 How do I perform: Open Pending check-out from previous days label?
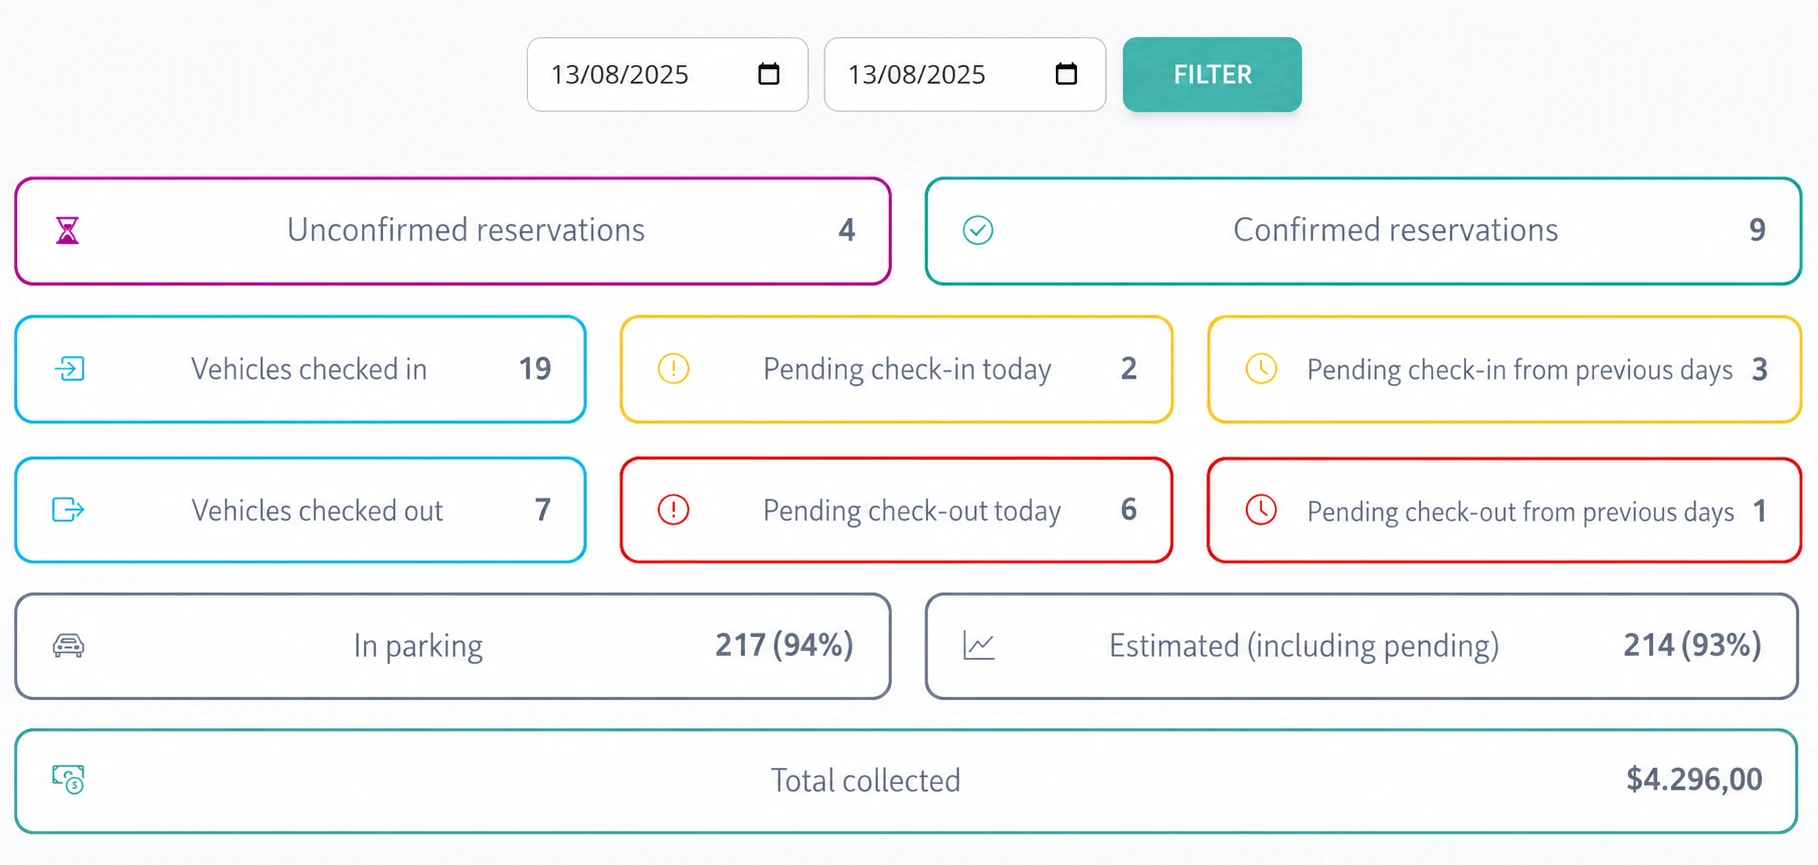(1521, 512)
